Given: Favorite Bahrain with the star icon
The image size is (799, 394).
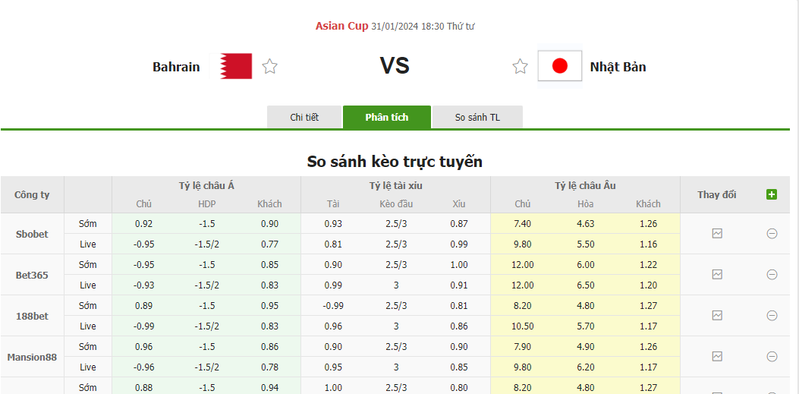Looking at the screenshot, I should click(x=270, y=66).
